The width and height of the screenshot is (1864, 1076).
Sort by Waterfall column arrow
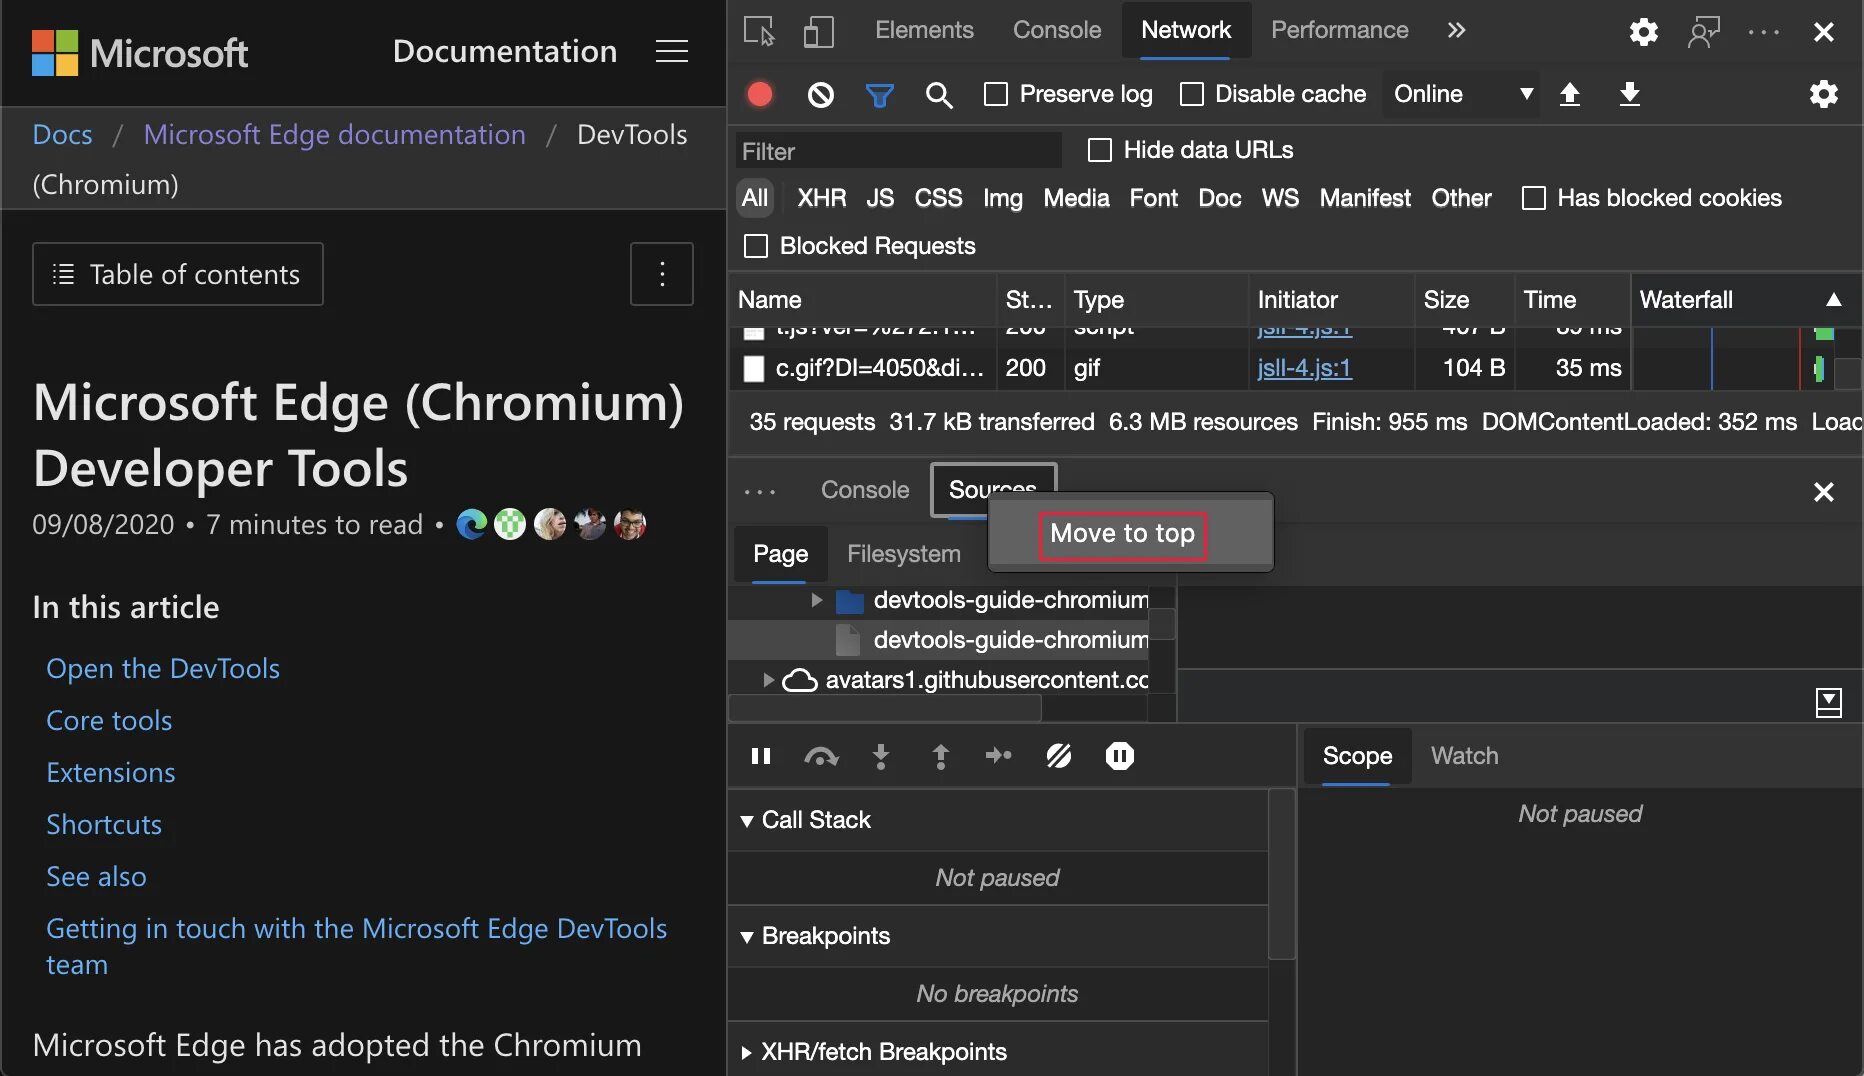[x=1833, y=299]
